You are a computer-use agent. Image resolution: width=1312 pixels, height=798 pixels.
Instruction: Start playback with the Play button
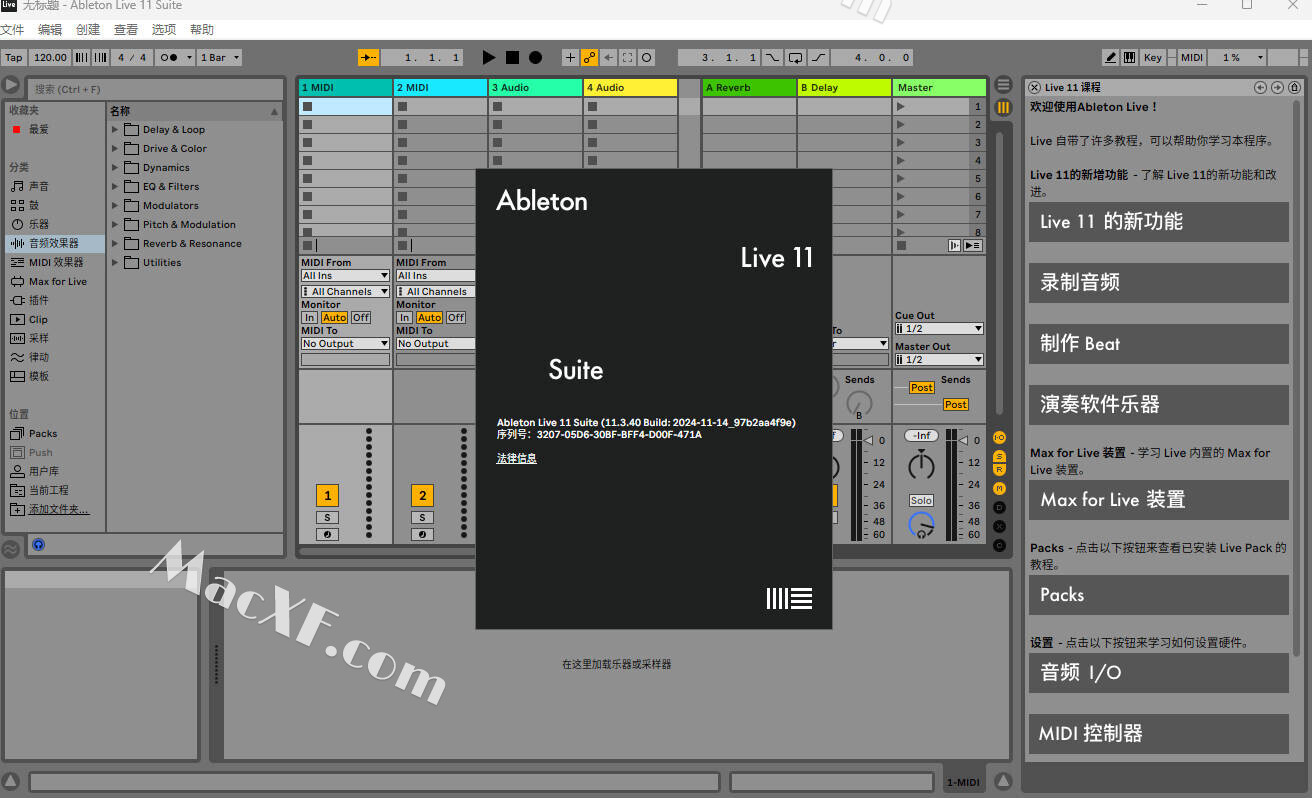[x=489, y=58]
